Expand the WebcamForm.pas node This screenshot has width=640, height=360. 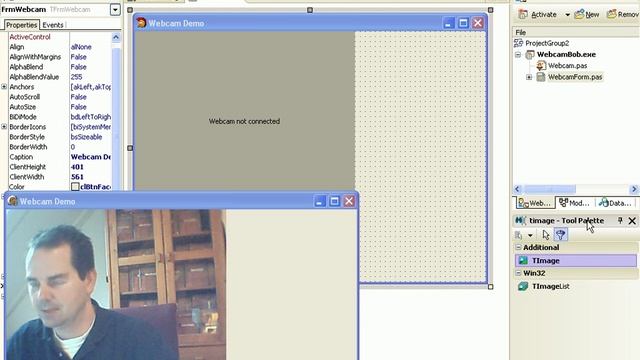529,77
